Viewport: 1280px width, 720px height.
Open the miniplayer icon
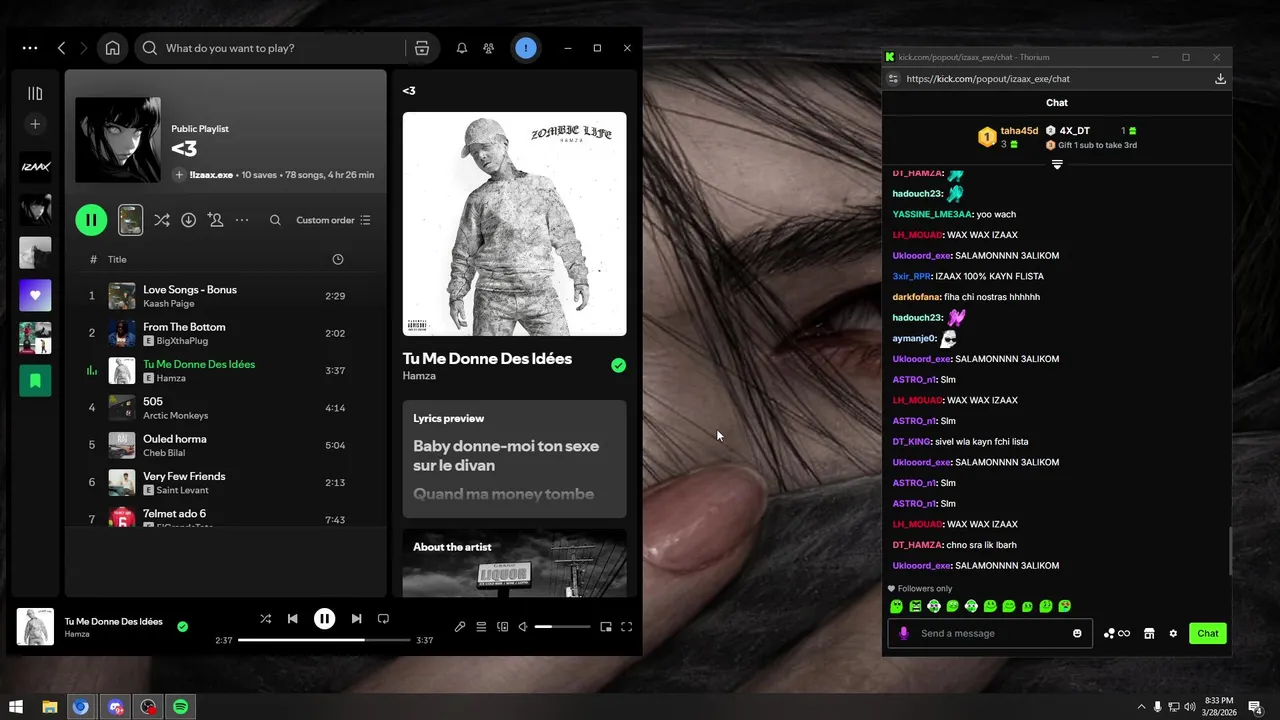(x=606, y=627)
